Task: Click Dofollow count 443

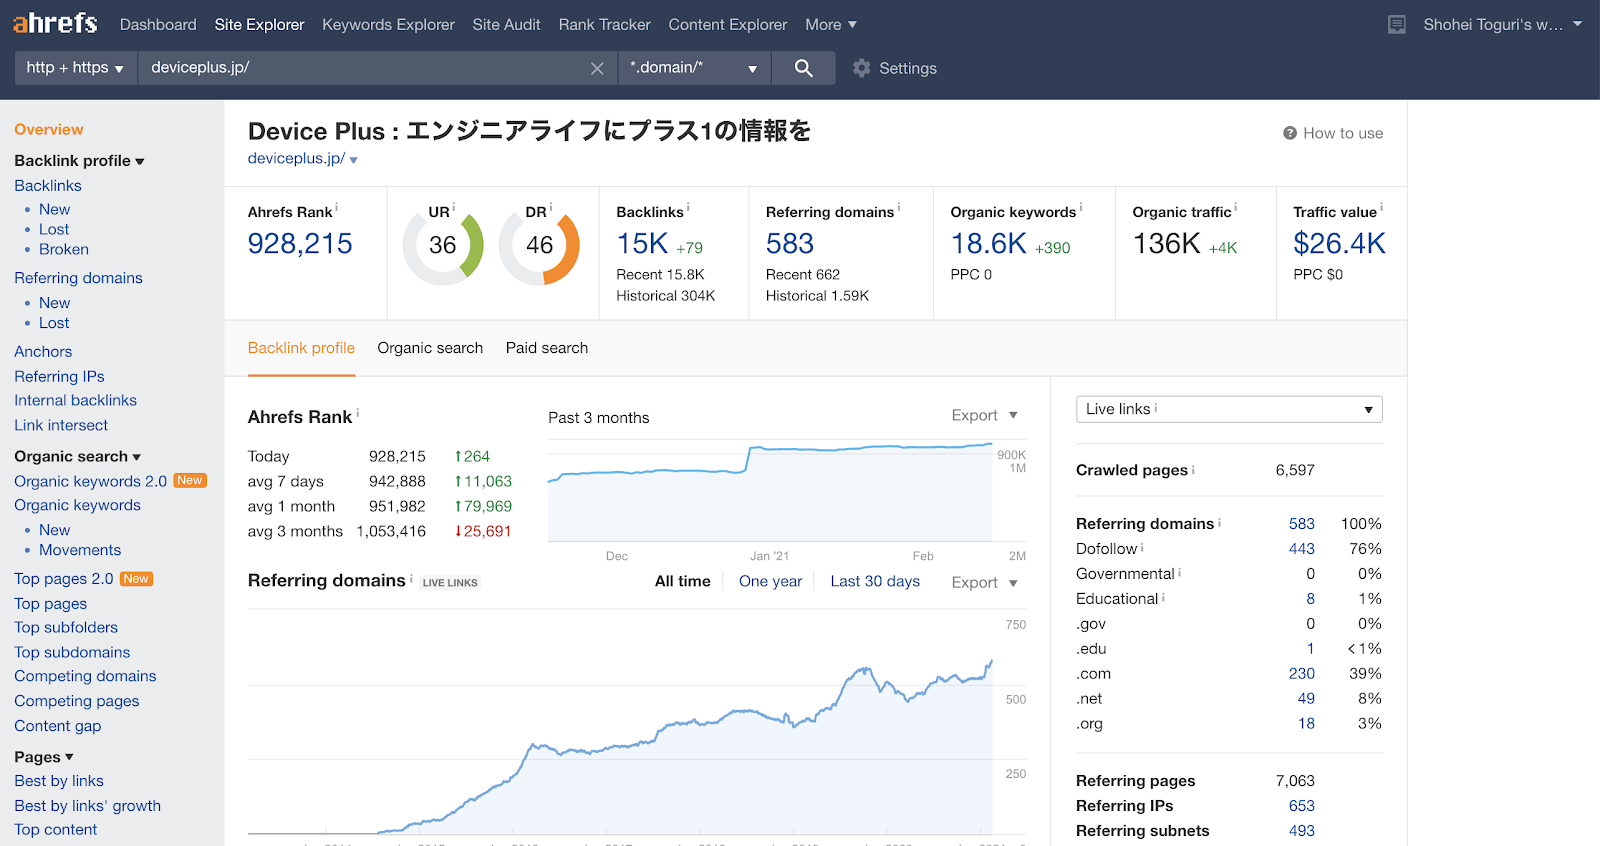Action: (1301, 549)
